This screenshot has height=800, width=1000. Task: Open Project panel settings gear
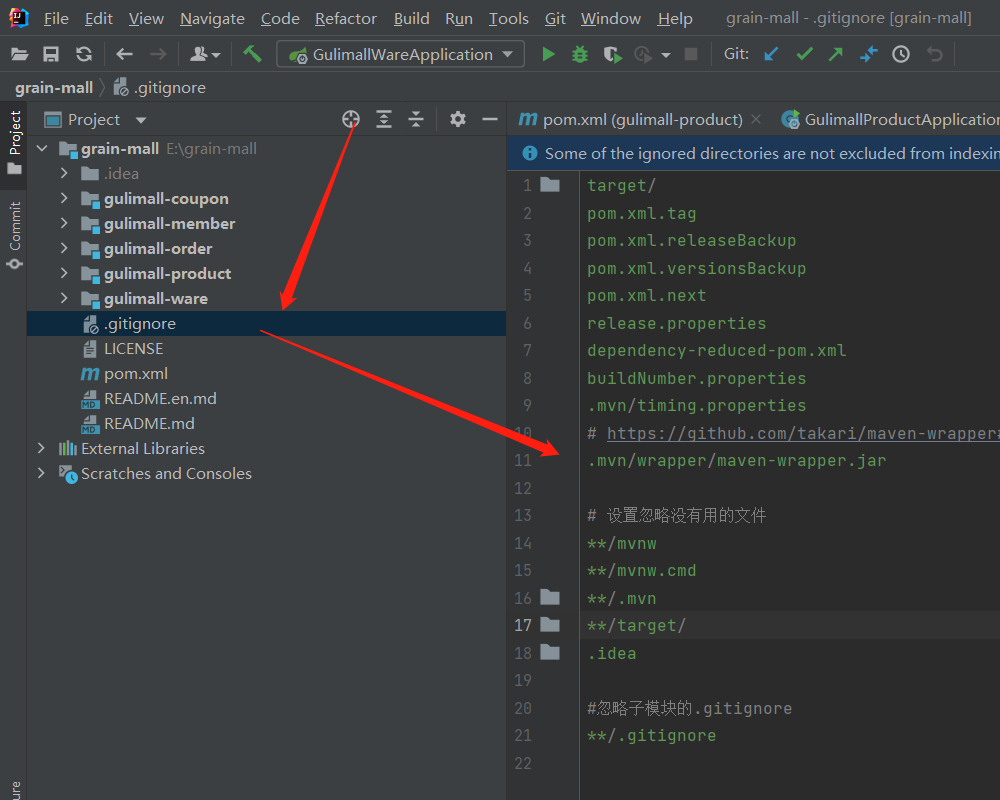point(457,119)
